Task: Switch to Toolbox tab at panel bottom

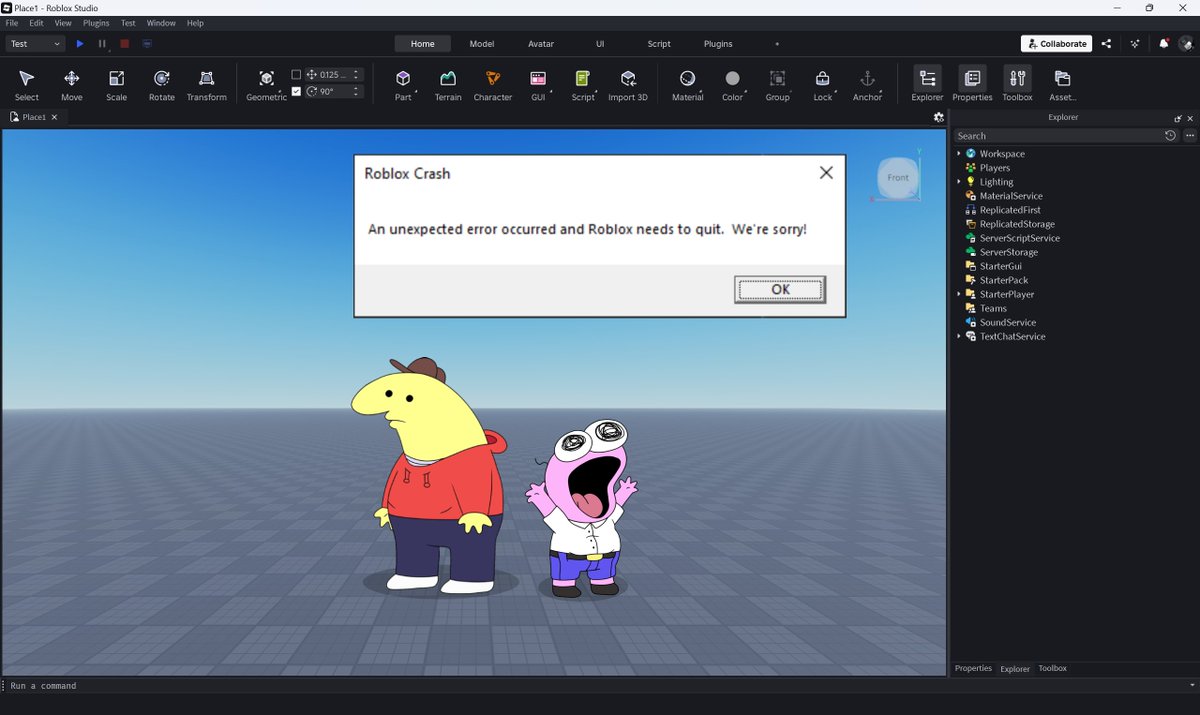Action: pos(1052,668)
